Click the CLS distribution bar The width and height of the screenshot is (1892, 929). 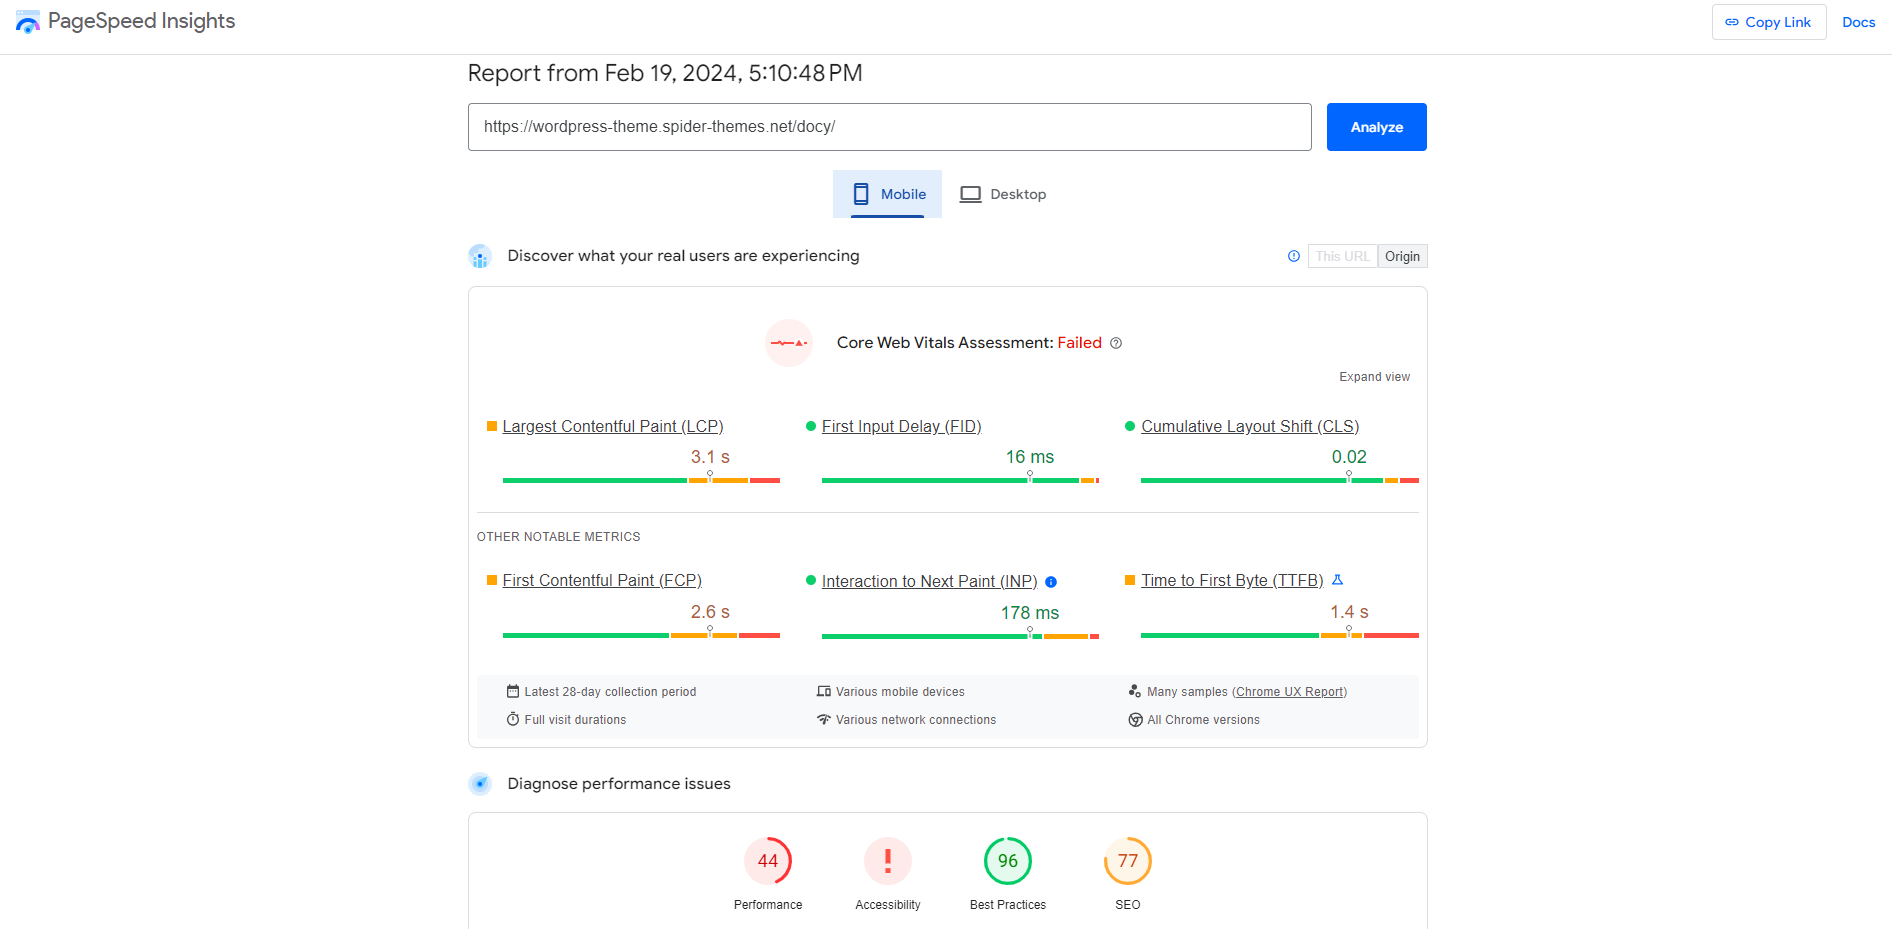point(1280,480)
